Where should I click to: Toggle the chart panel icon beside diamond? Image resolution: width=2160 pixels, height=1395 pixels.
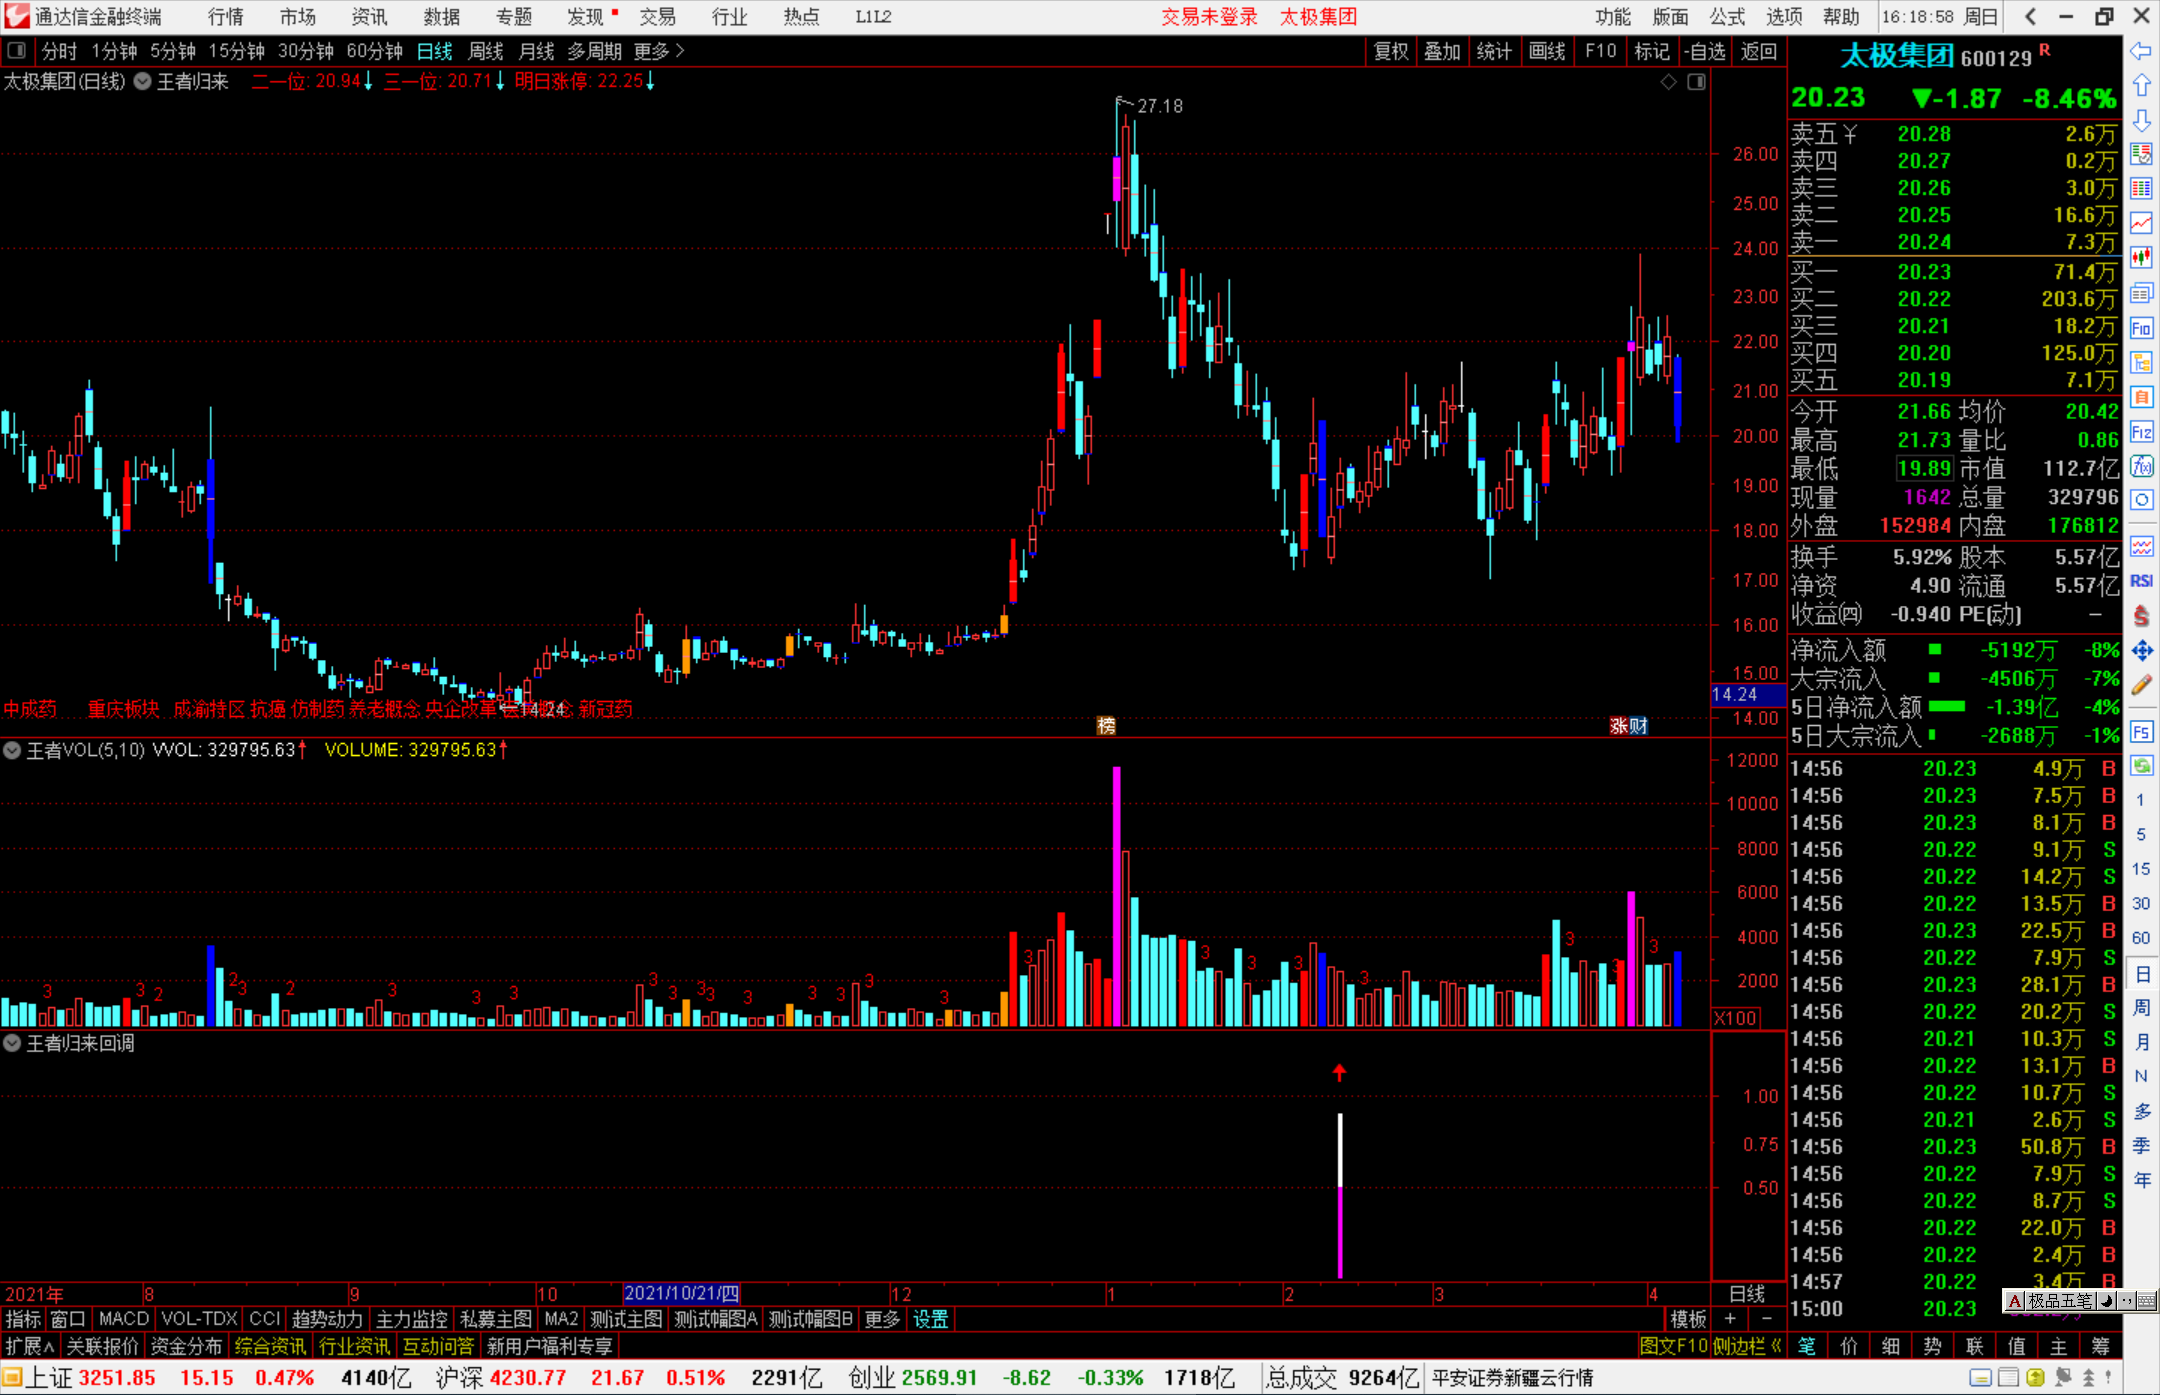[1696, 82]
